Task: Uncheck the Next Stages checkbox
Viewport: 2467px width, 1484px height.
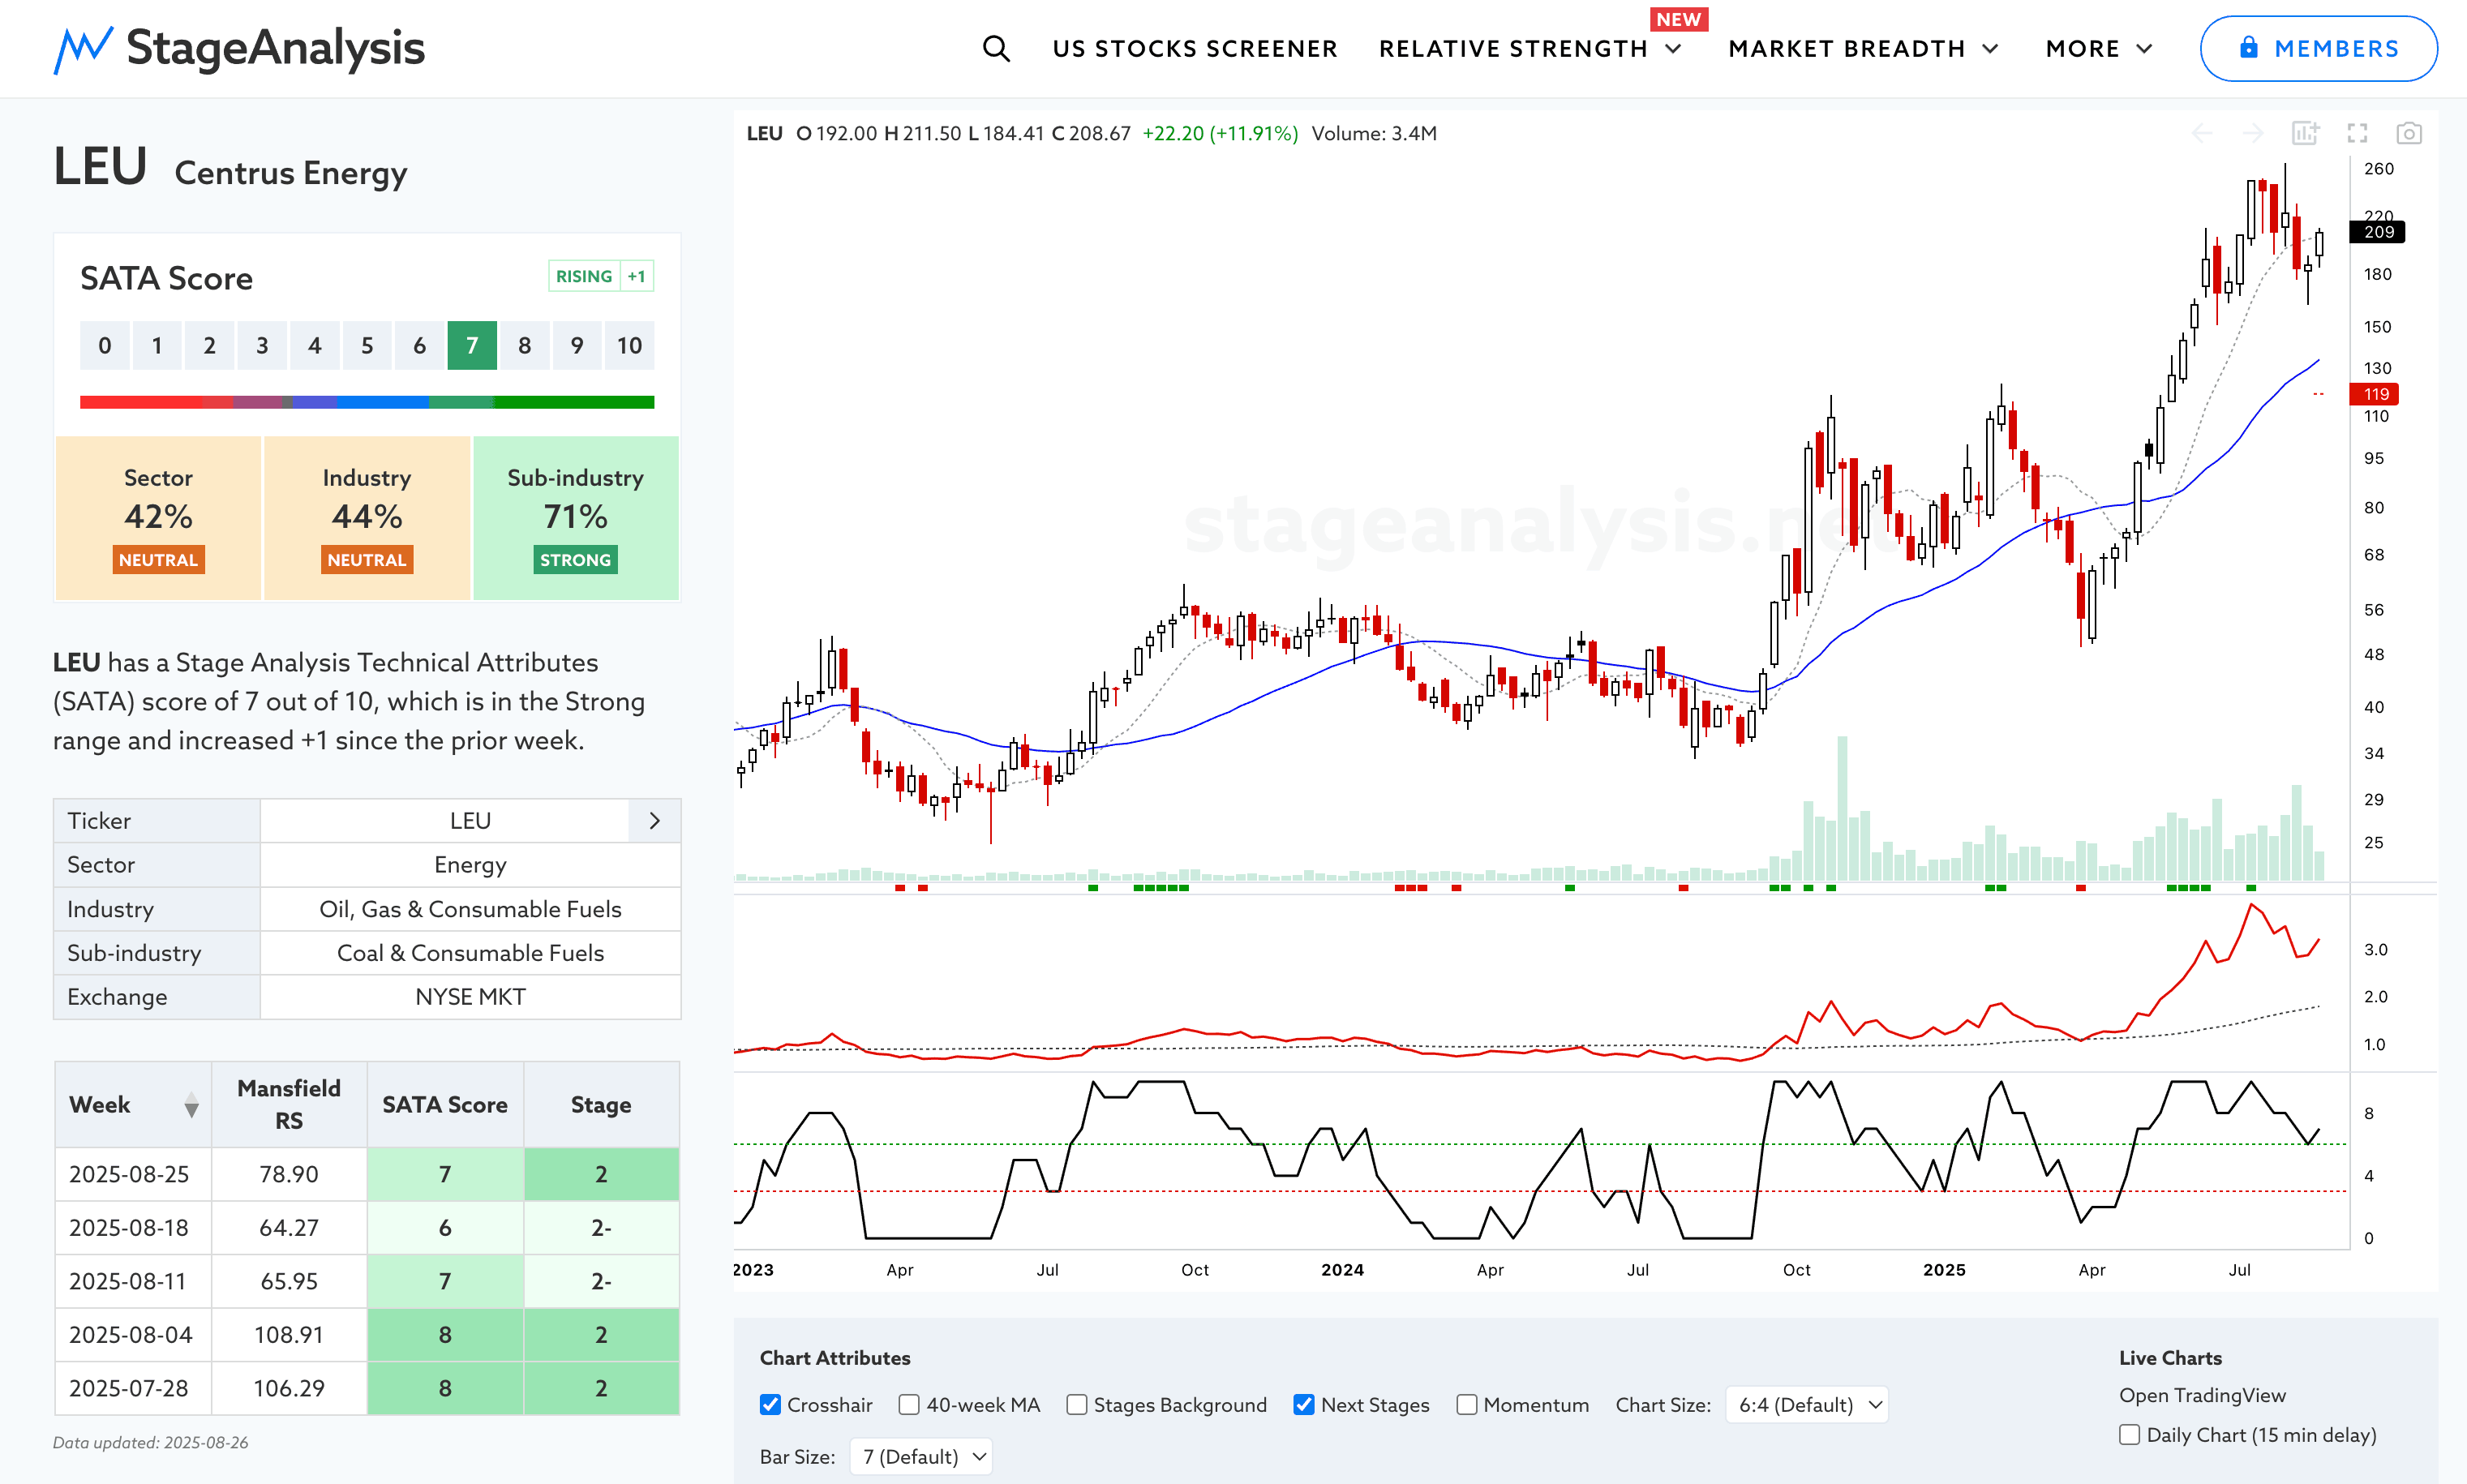Action: 1304,1405
